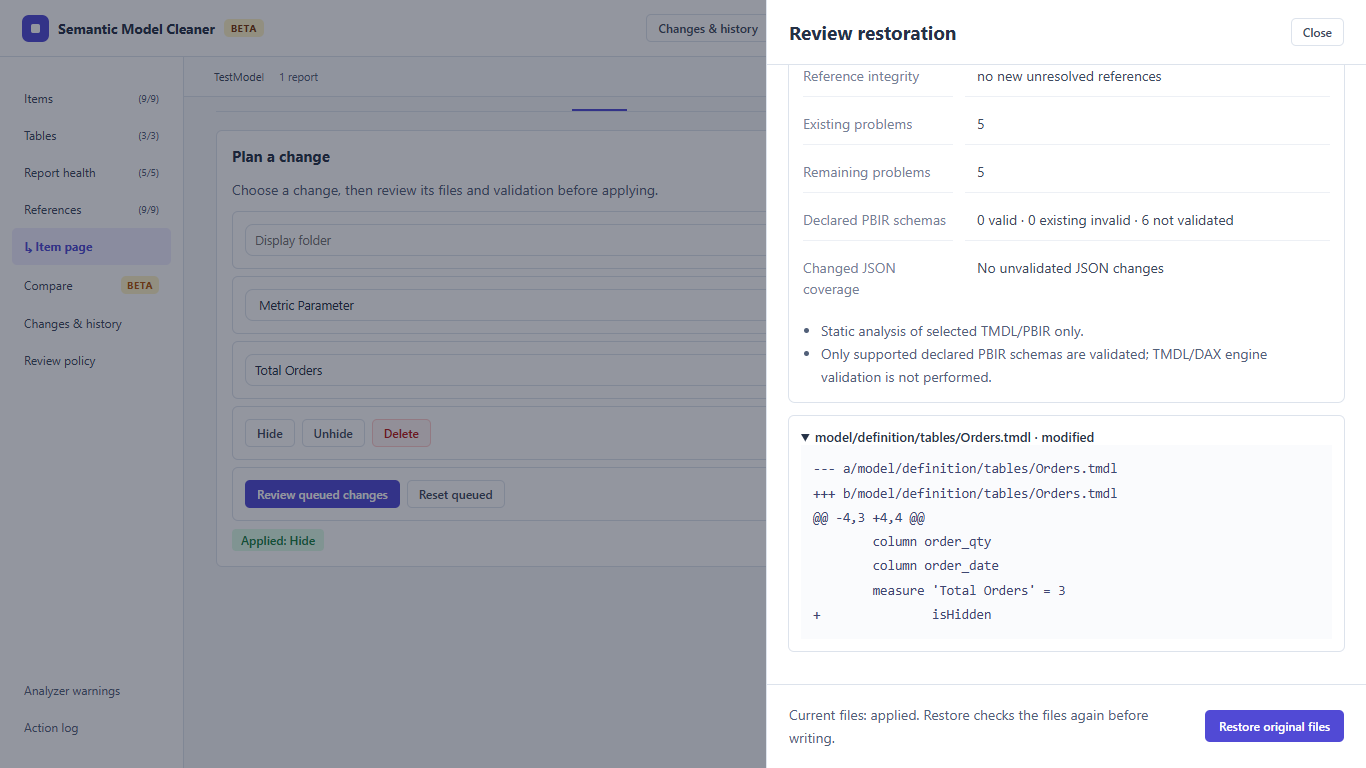The width and height of the screenshot is (1366, 768).
Task: Click 'No unvalidated JSON changes' text
Action: coord(1070,269)
